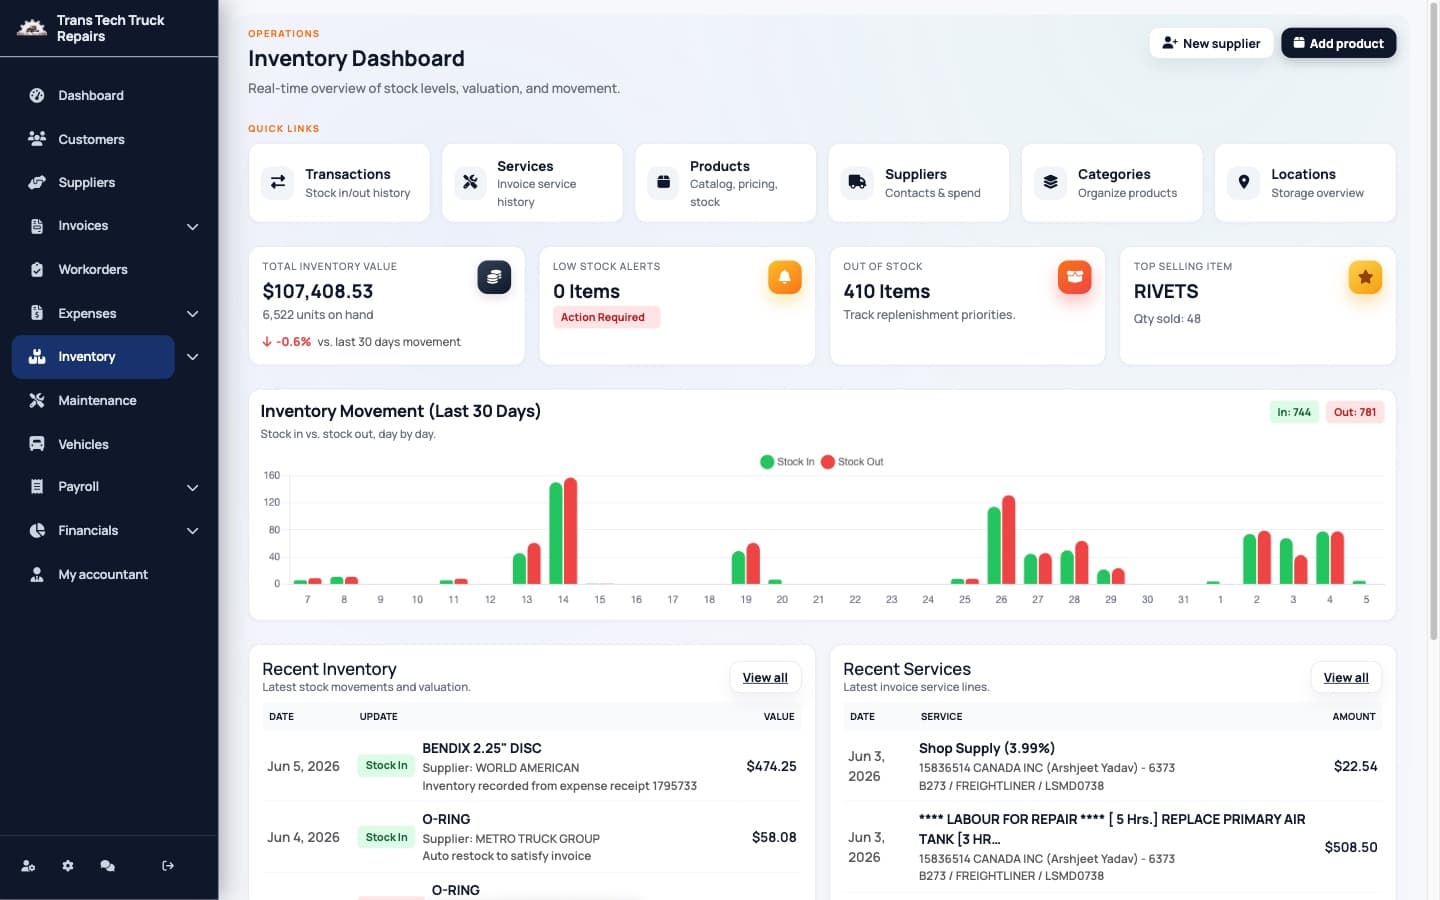This screenshot has height=900, width=1440.
Task: Expand the Expenses submenu chevron
Action: click(193, 314)
